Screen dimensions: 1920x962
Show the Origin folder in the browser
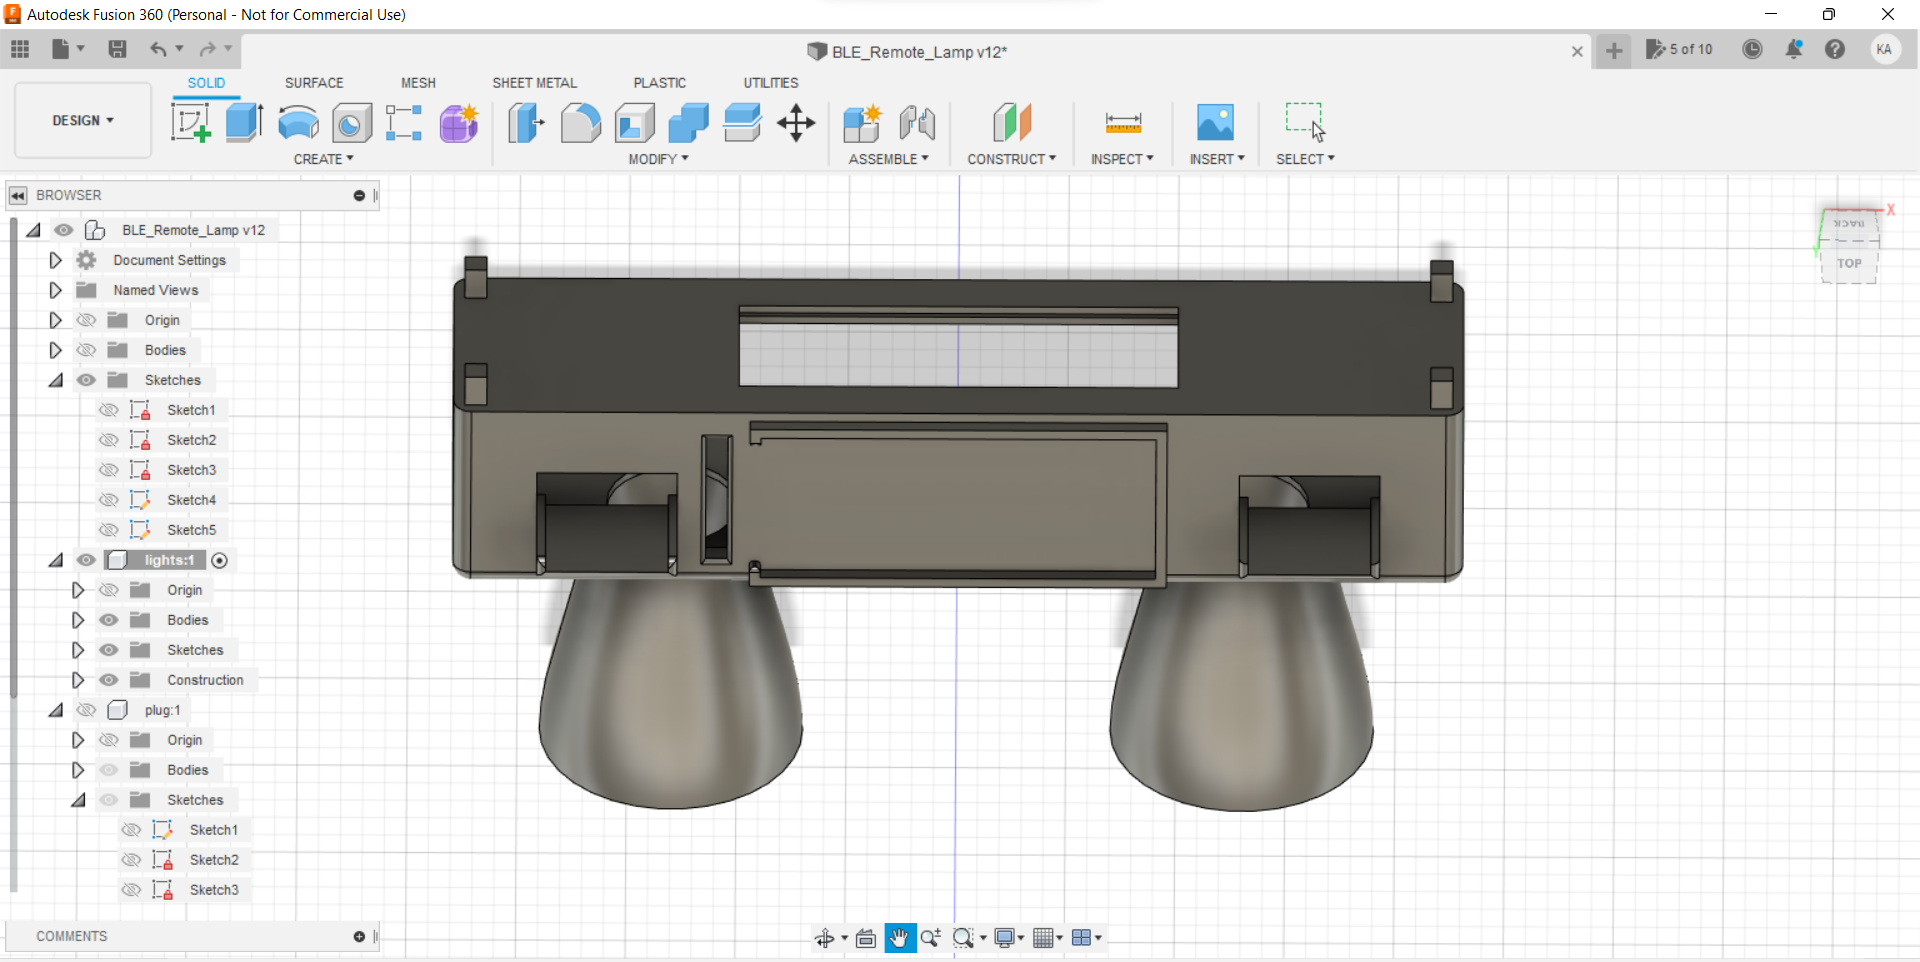pos(86,319)
